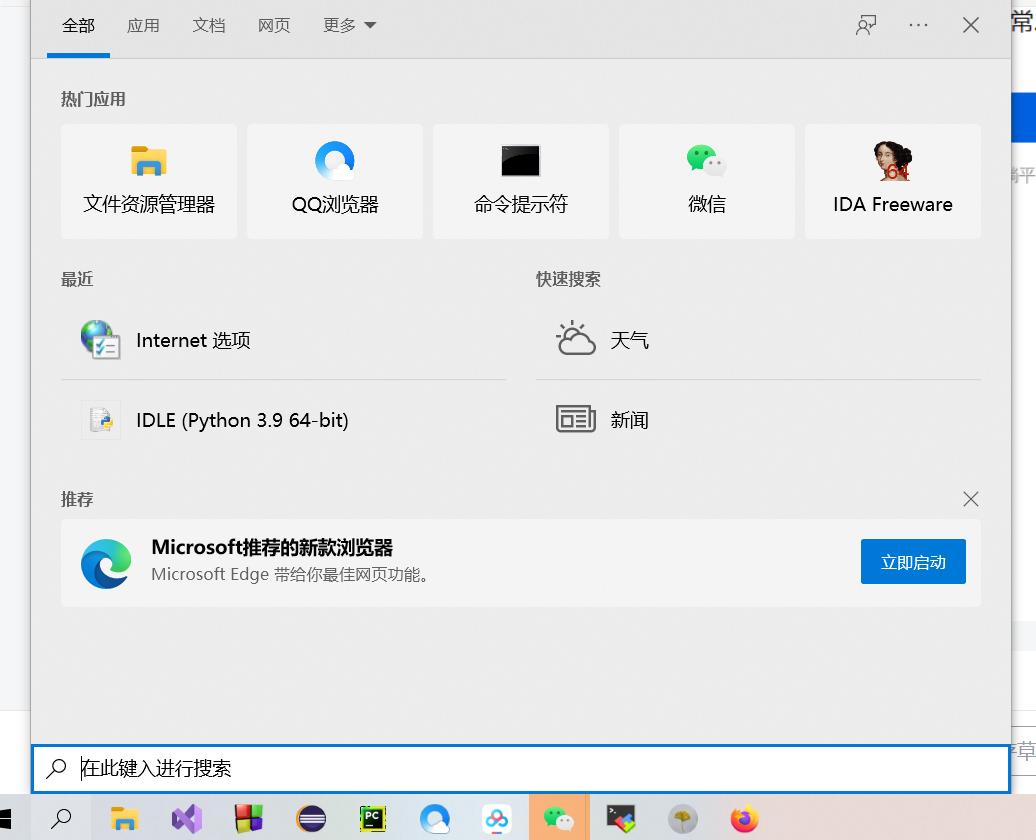Open 命令提示符 from top apps

(521, 181)
